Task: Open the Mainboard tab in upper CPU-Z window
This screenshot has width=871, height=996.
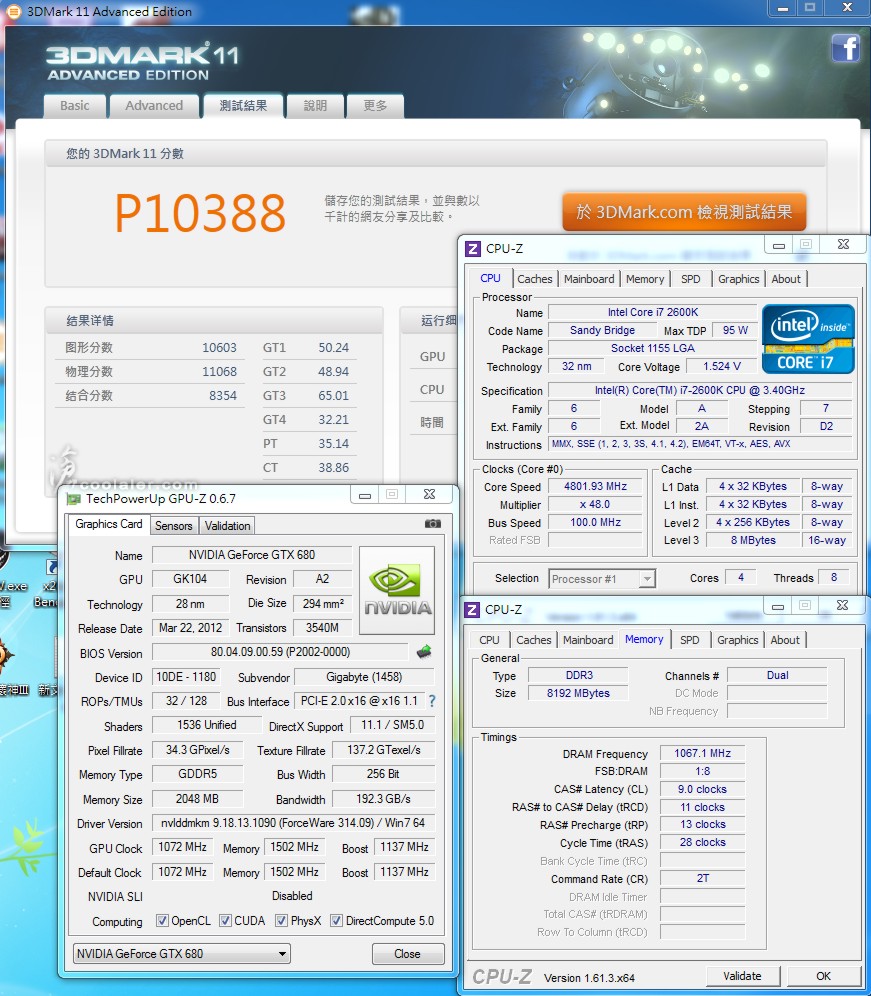Action: pos(589,279)
